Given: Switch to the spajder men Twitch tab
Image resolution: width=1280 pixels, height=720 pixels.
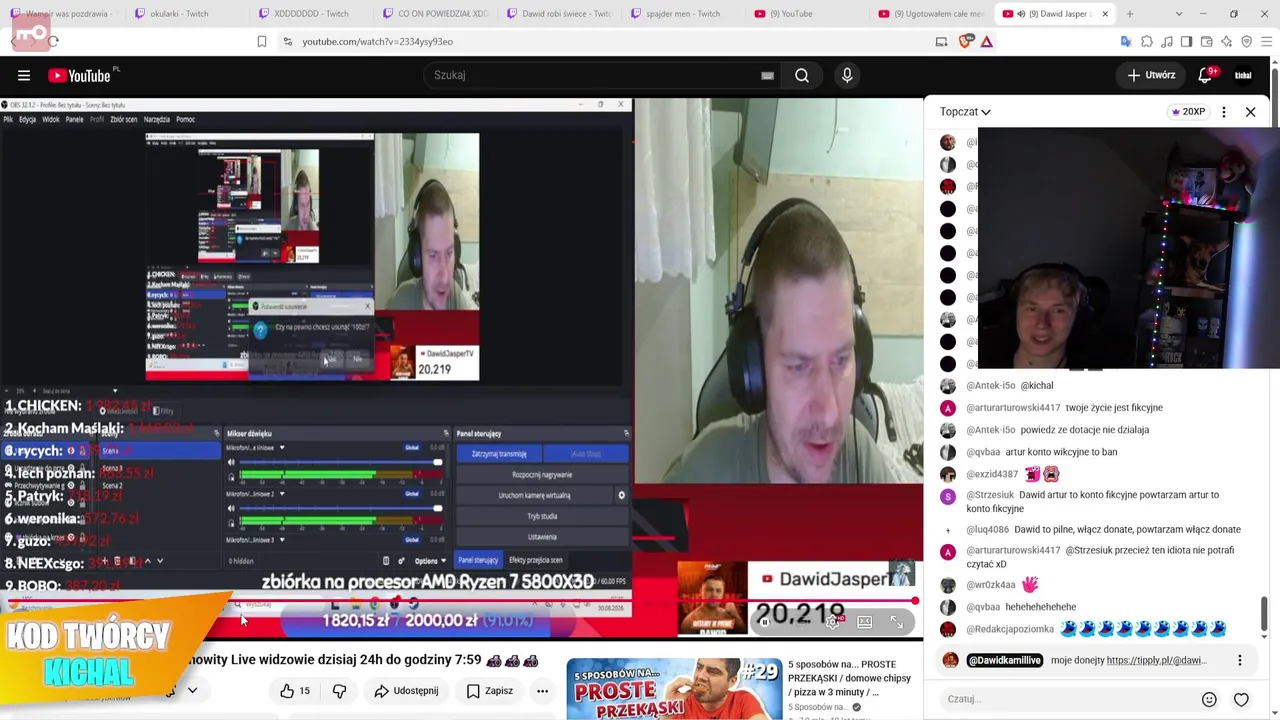Looking at the screenshot, I should (683, 14).
